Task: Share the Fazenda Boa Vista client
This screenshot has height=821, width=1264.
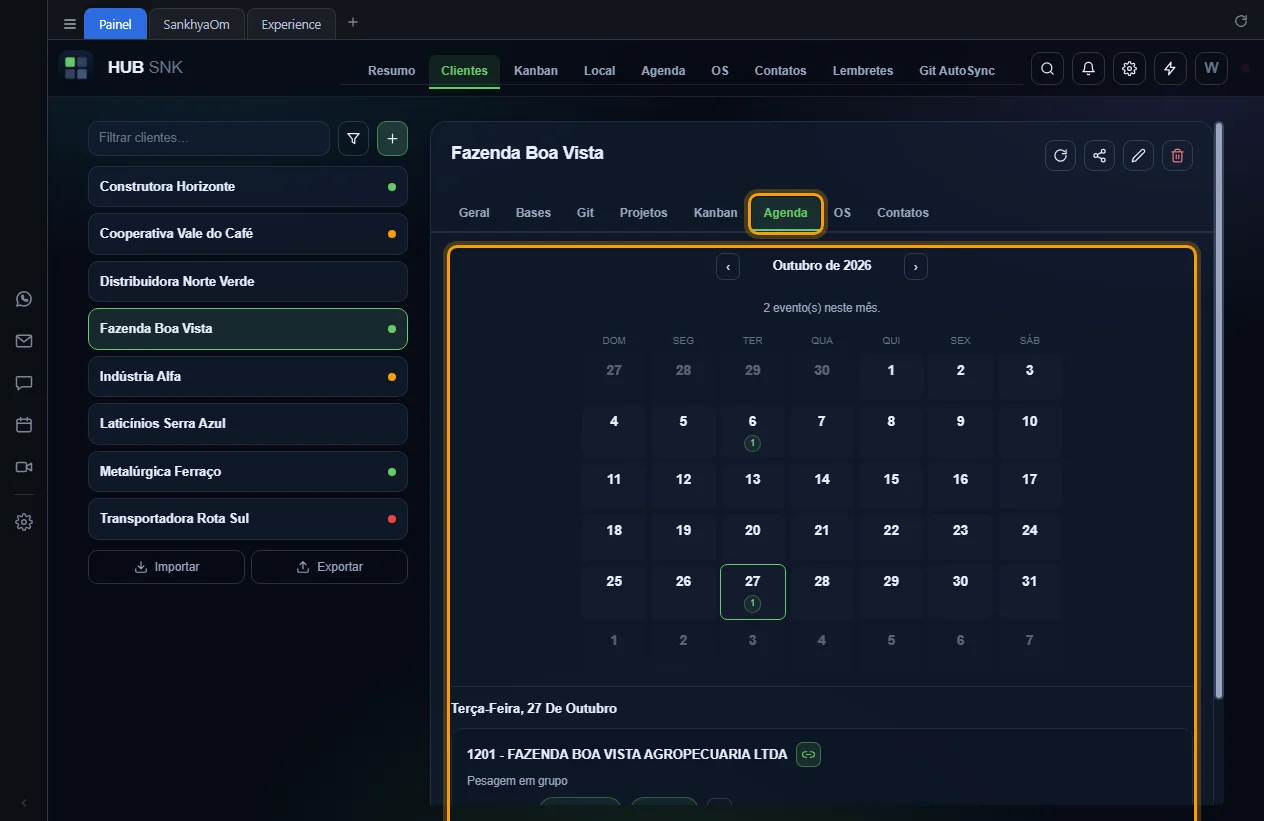Action: [x=1099, y=155]
